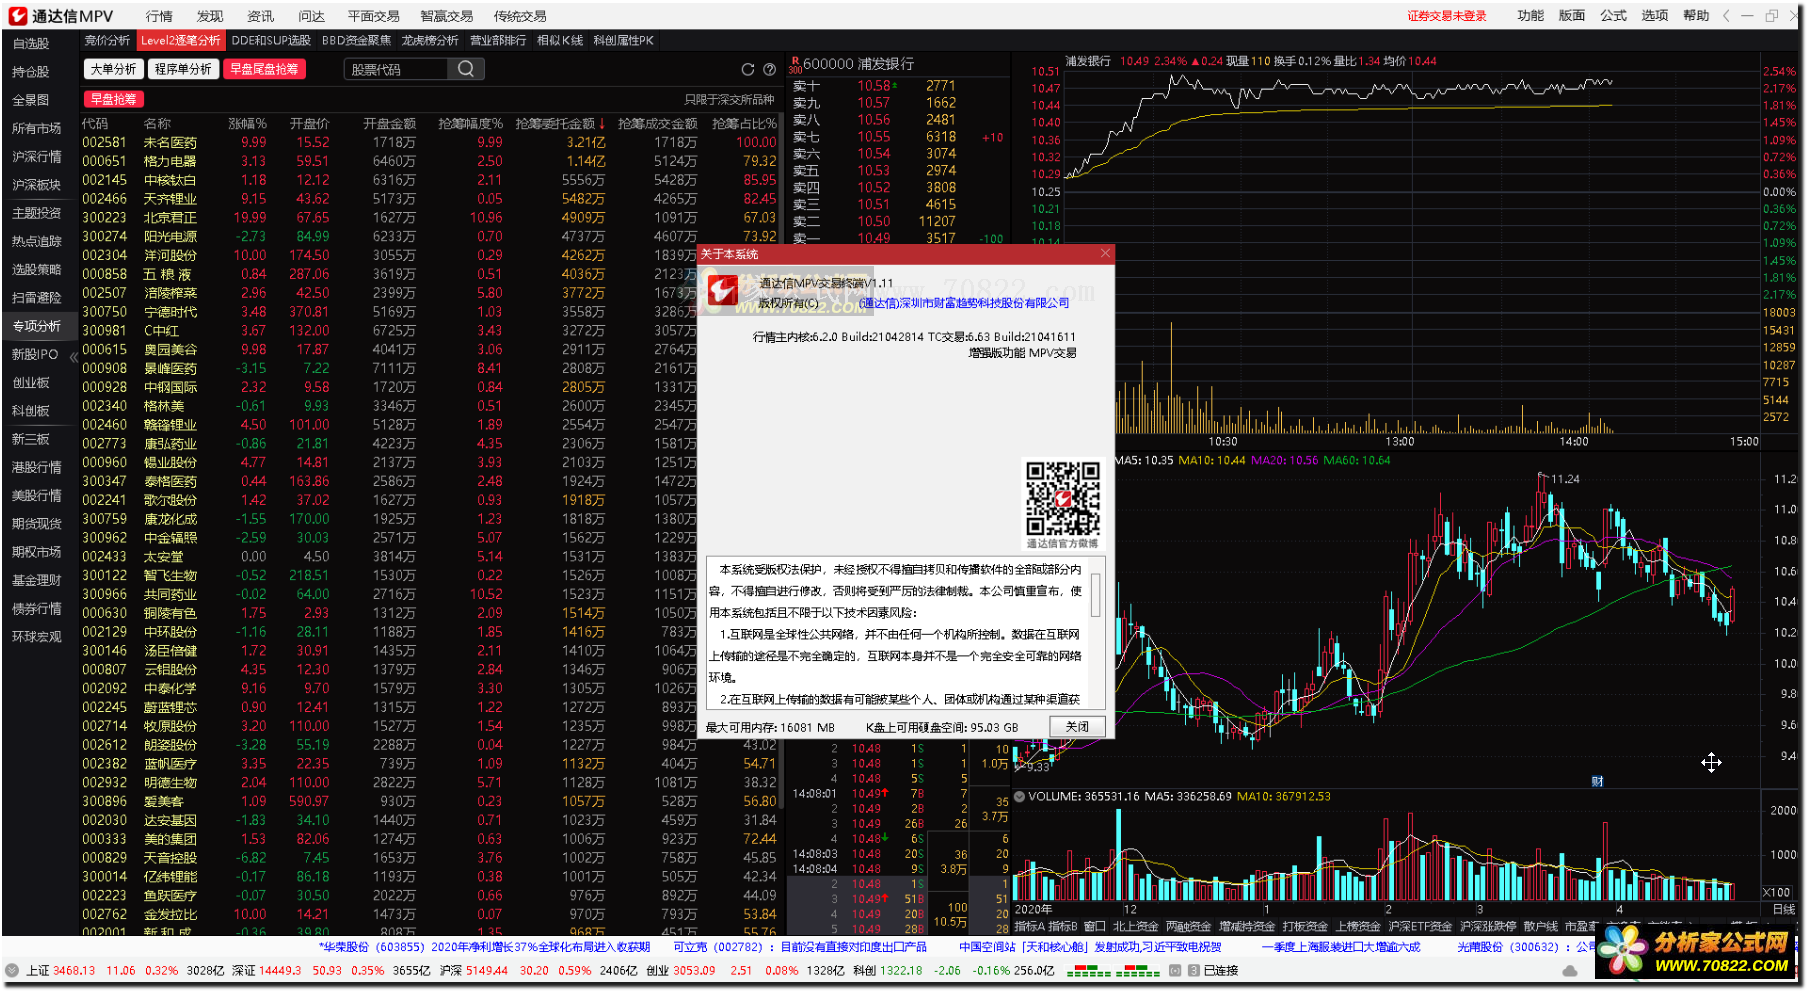Select the 002581 未名医药 row

(429, 142)
